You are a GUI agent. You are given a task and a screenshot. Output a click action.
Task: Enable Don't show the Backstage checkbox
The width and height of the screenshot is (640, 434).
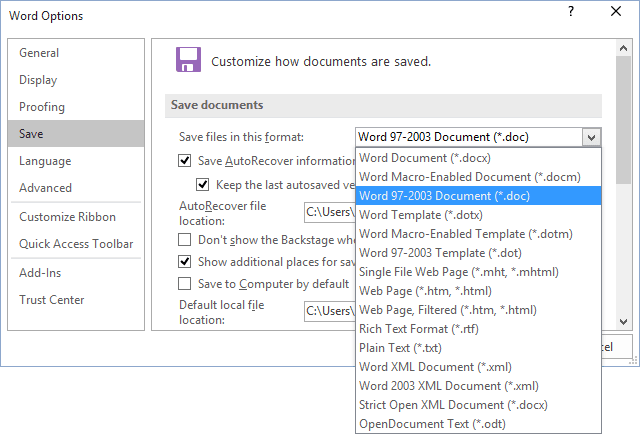184,239
